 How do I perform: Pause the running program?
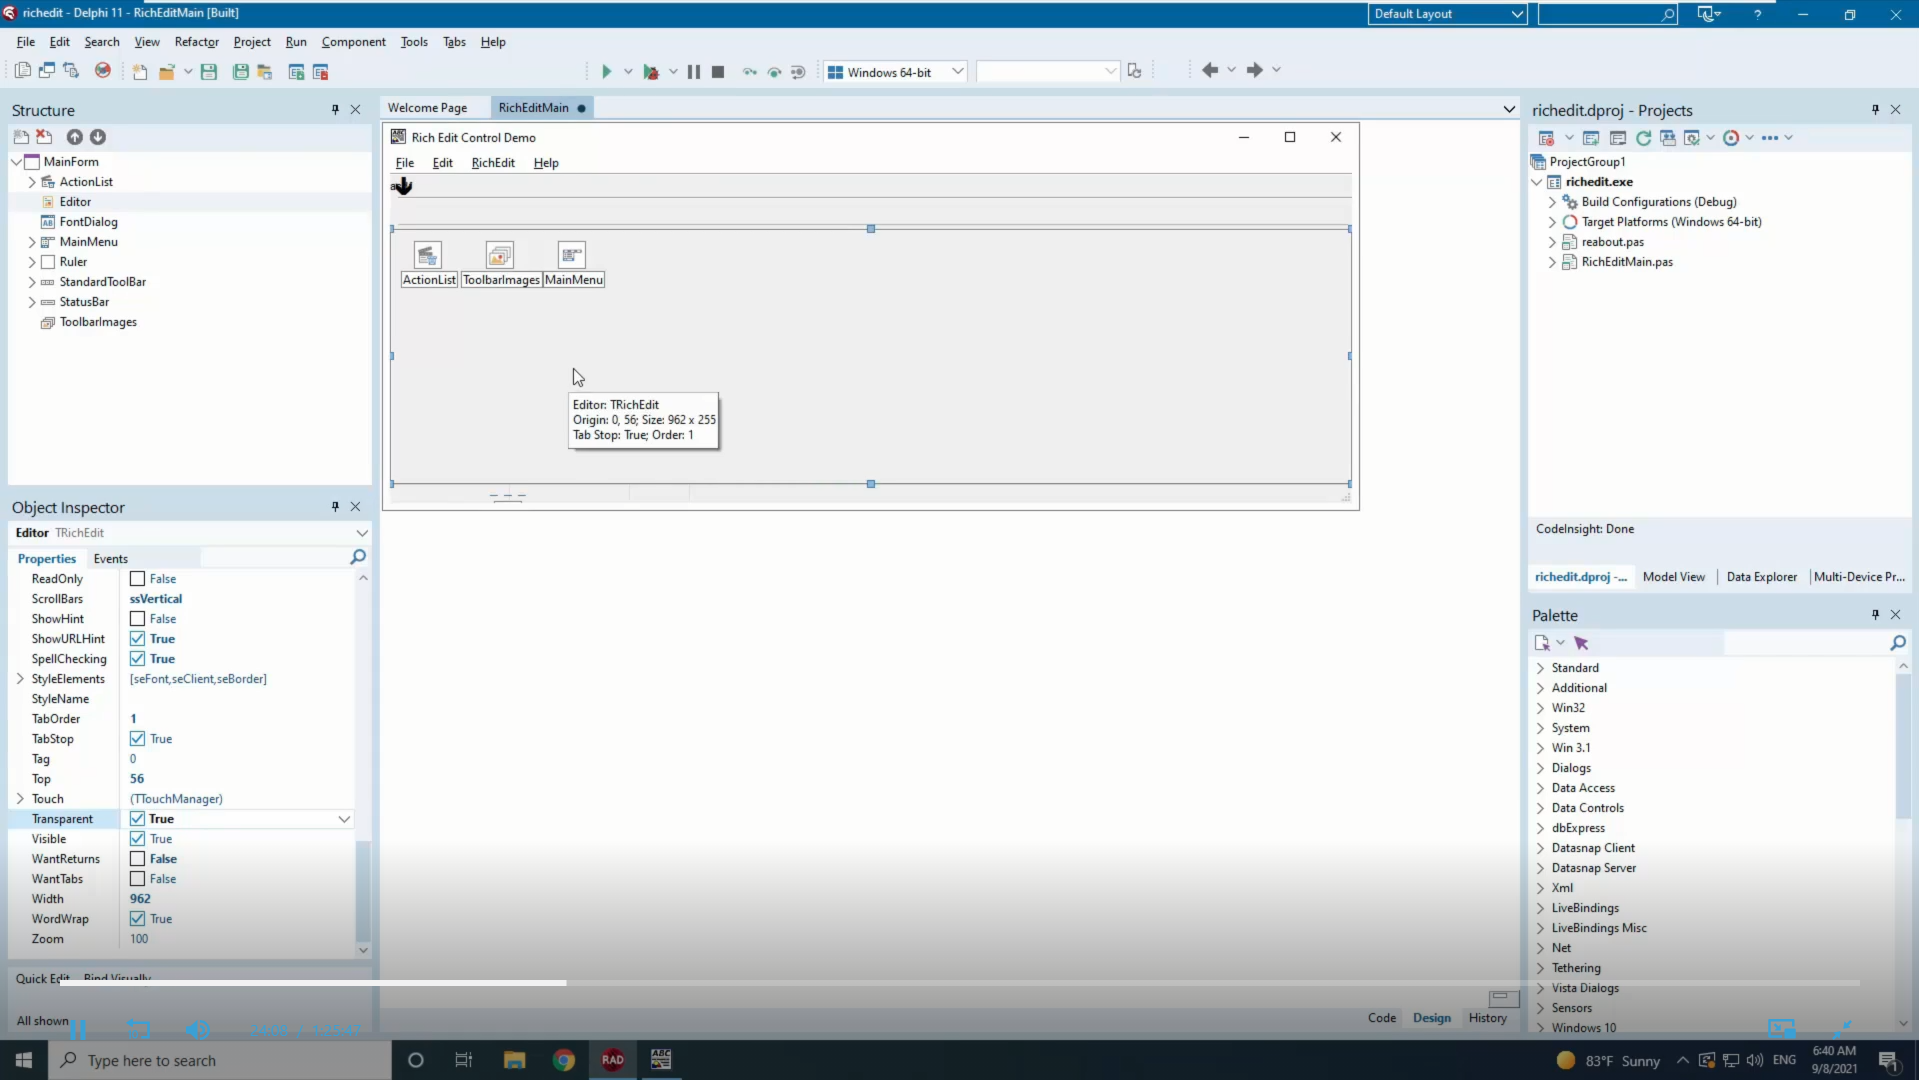pos(693,71)
